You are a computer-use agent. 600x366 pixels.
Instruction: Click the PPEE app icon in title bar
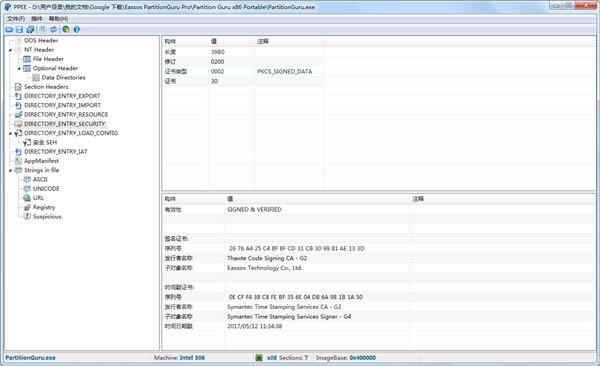coord(8,7)
